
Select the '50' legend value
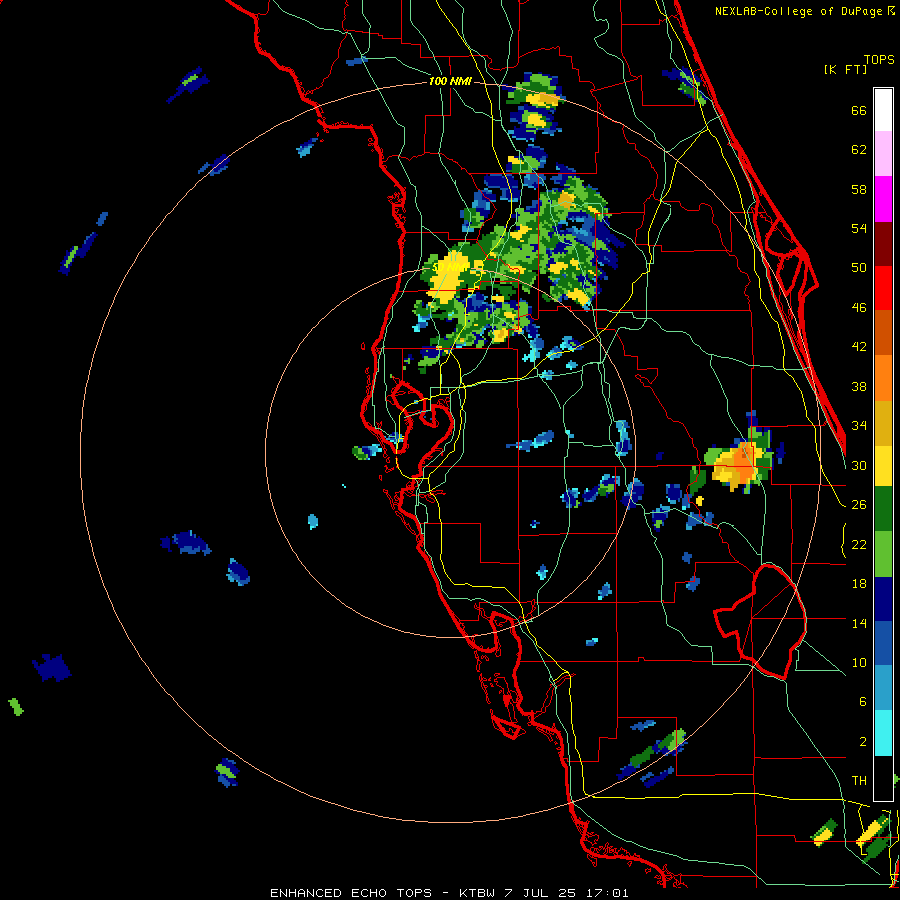click(859, 268)
